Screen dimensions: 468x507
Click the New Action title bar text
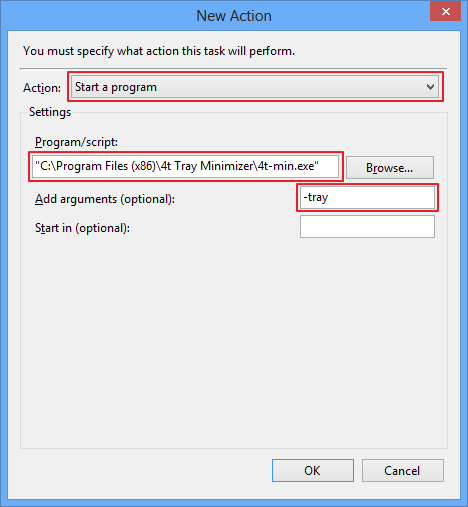tap(234, 16)
